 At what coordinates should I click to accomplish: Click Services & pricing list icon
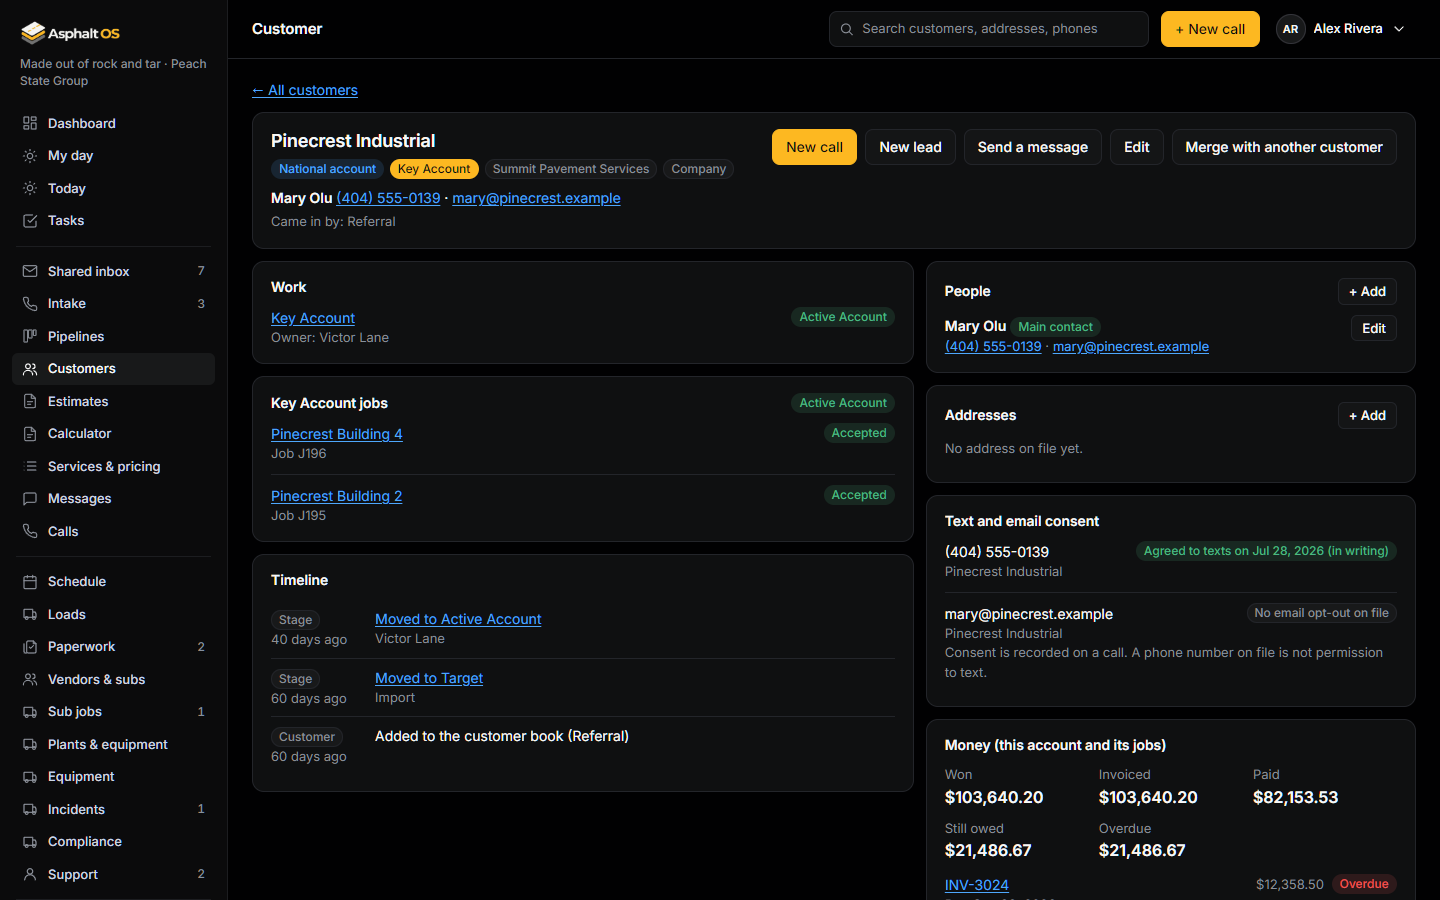pos(30,466)
